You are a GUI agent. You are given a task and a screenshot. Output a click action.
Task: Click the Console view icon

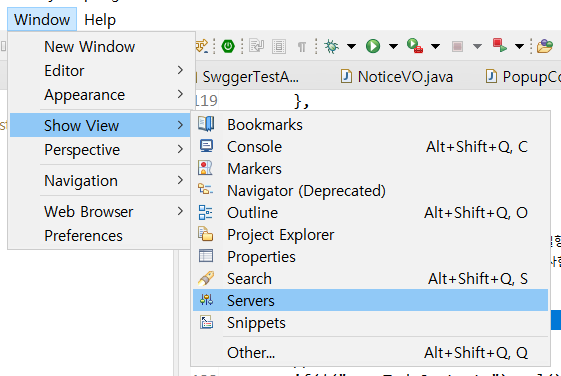click(x=206, y=146)
